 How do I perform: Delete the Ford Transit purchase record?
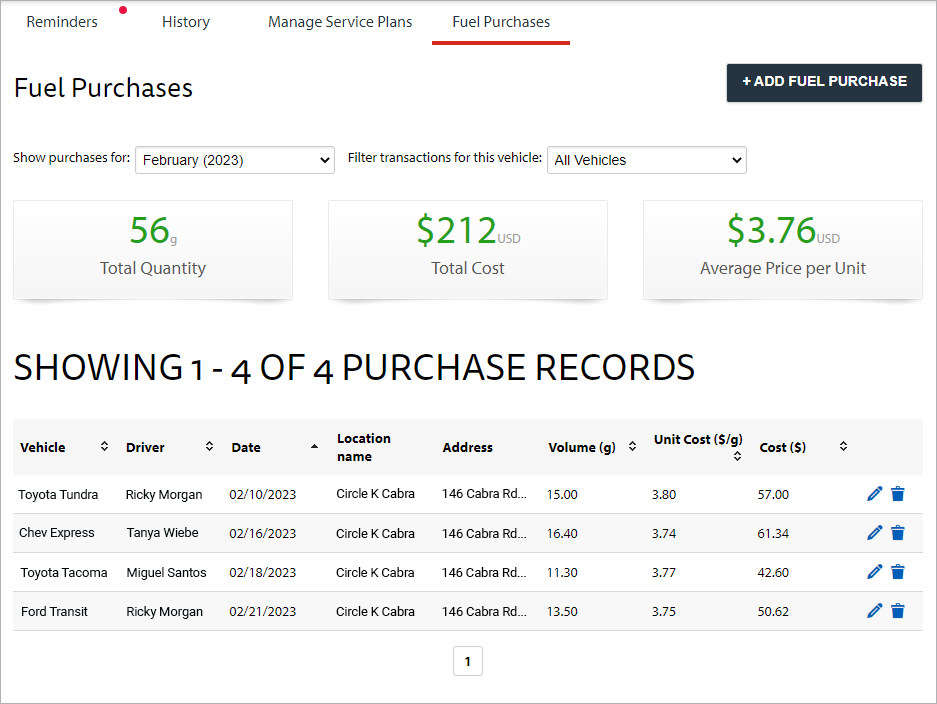pos(898,610)
